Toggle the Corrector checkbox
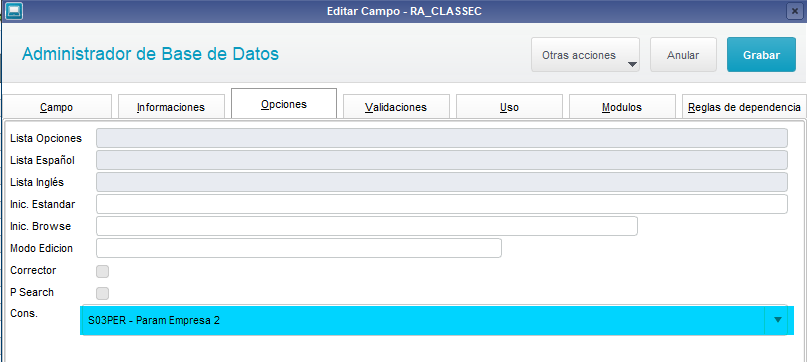The image size is (807, 362). click(x=102, y=271)
